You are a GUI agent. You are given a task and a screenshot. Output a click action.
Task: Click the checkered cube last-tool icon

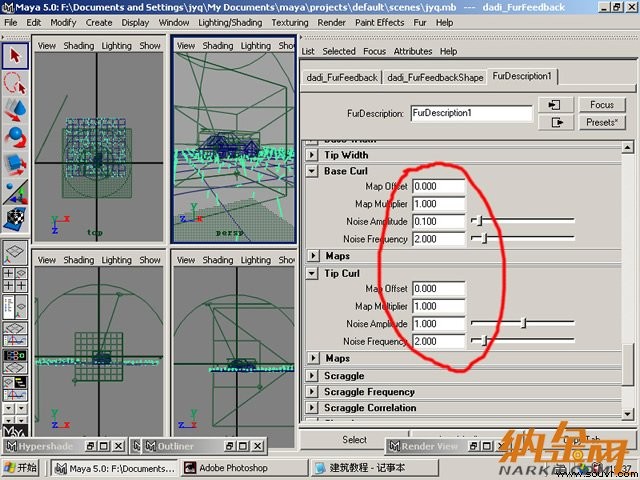(x=15, y=218)
